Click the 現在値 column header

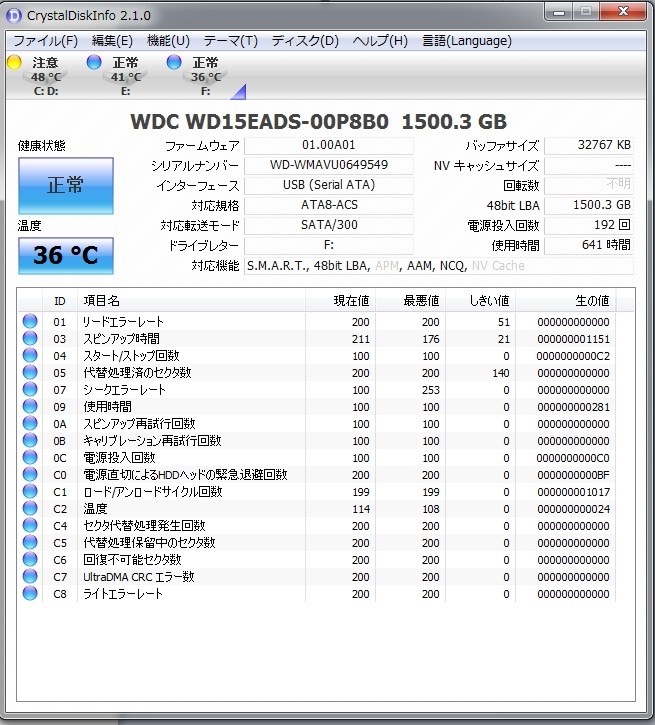click(x=340, y=301)
